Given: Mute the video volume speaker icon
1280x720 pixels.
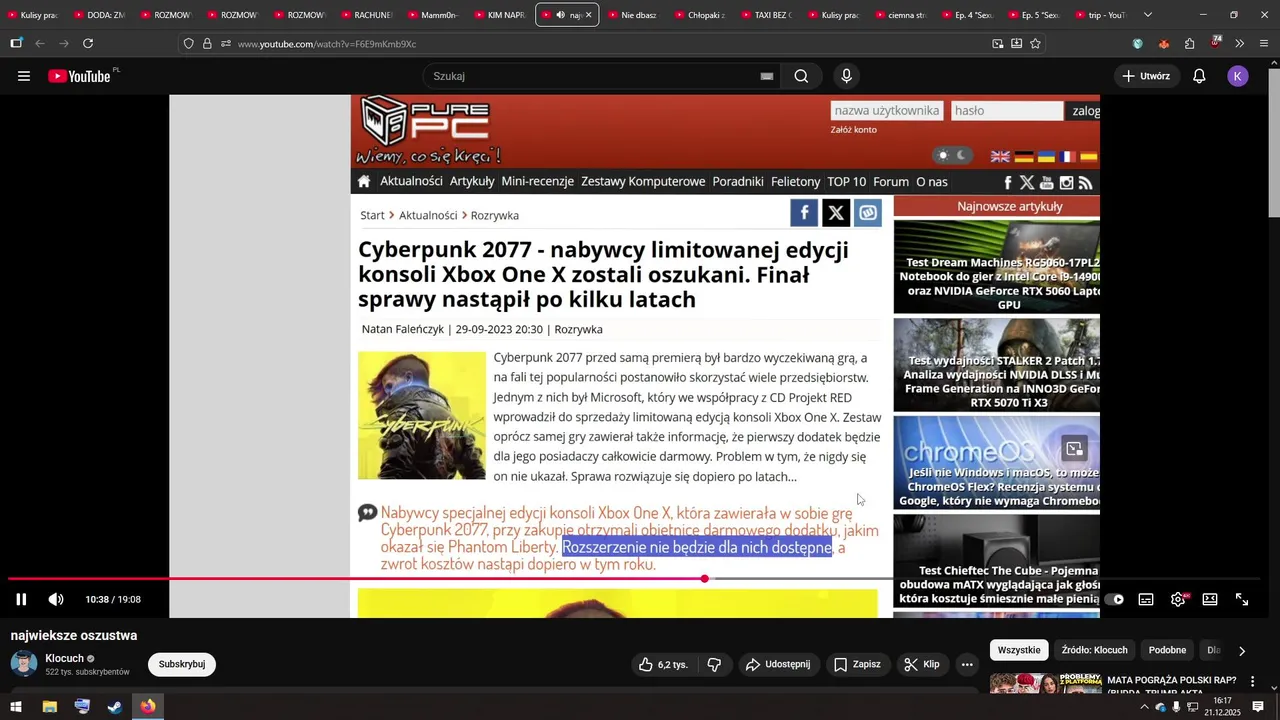Looking at the screenshot, I should [56, 599].
